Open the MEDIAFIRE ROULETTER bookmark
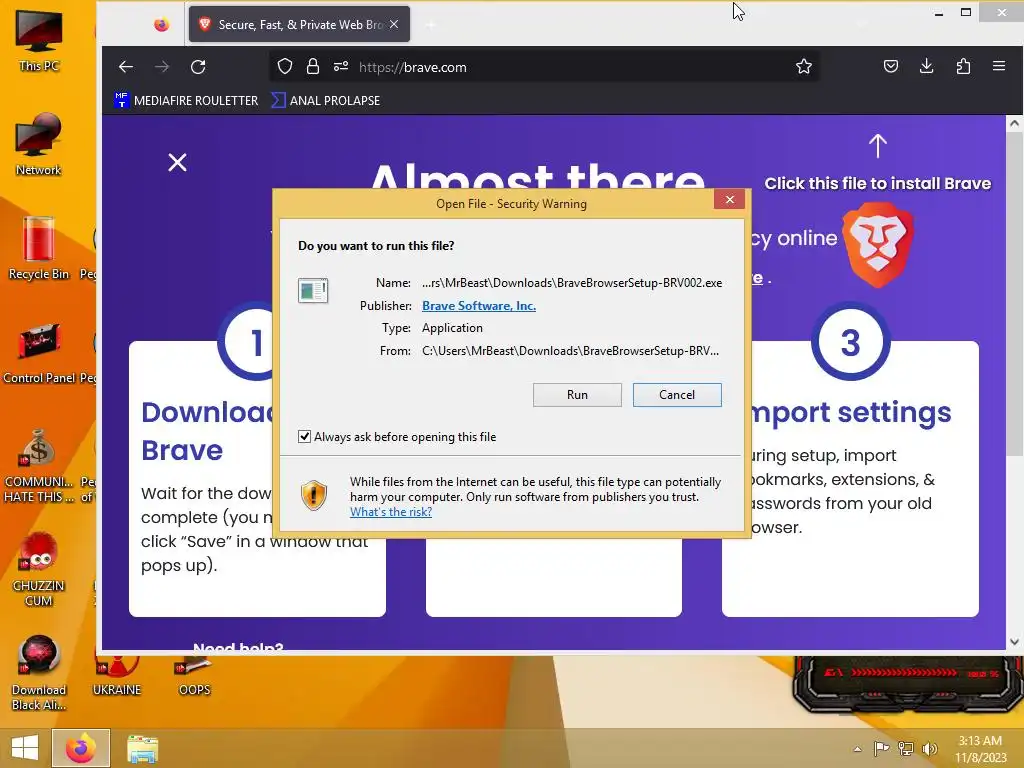Screen dimensions: 1024x768 tap(186, 101)
